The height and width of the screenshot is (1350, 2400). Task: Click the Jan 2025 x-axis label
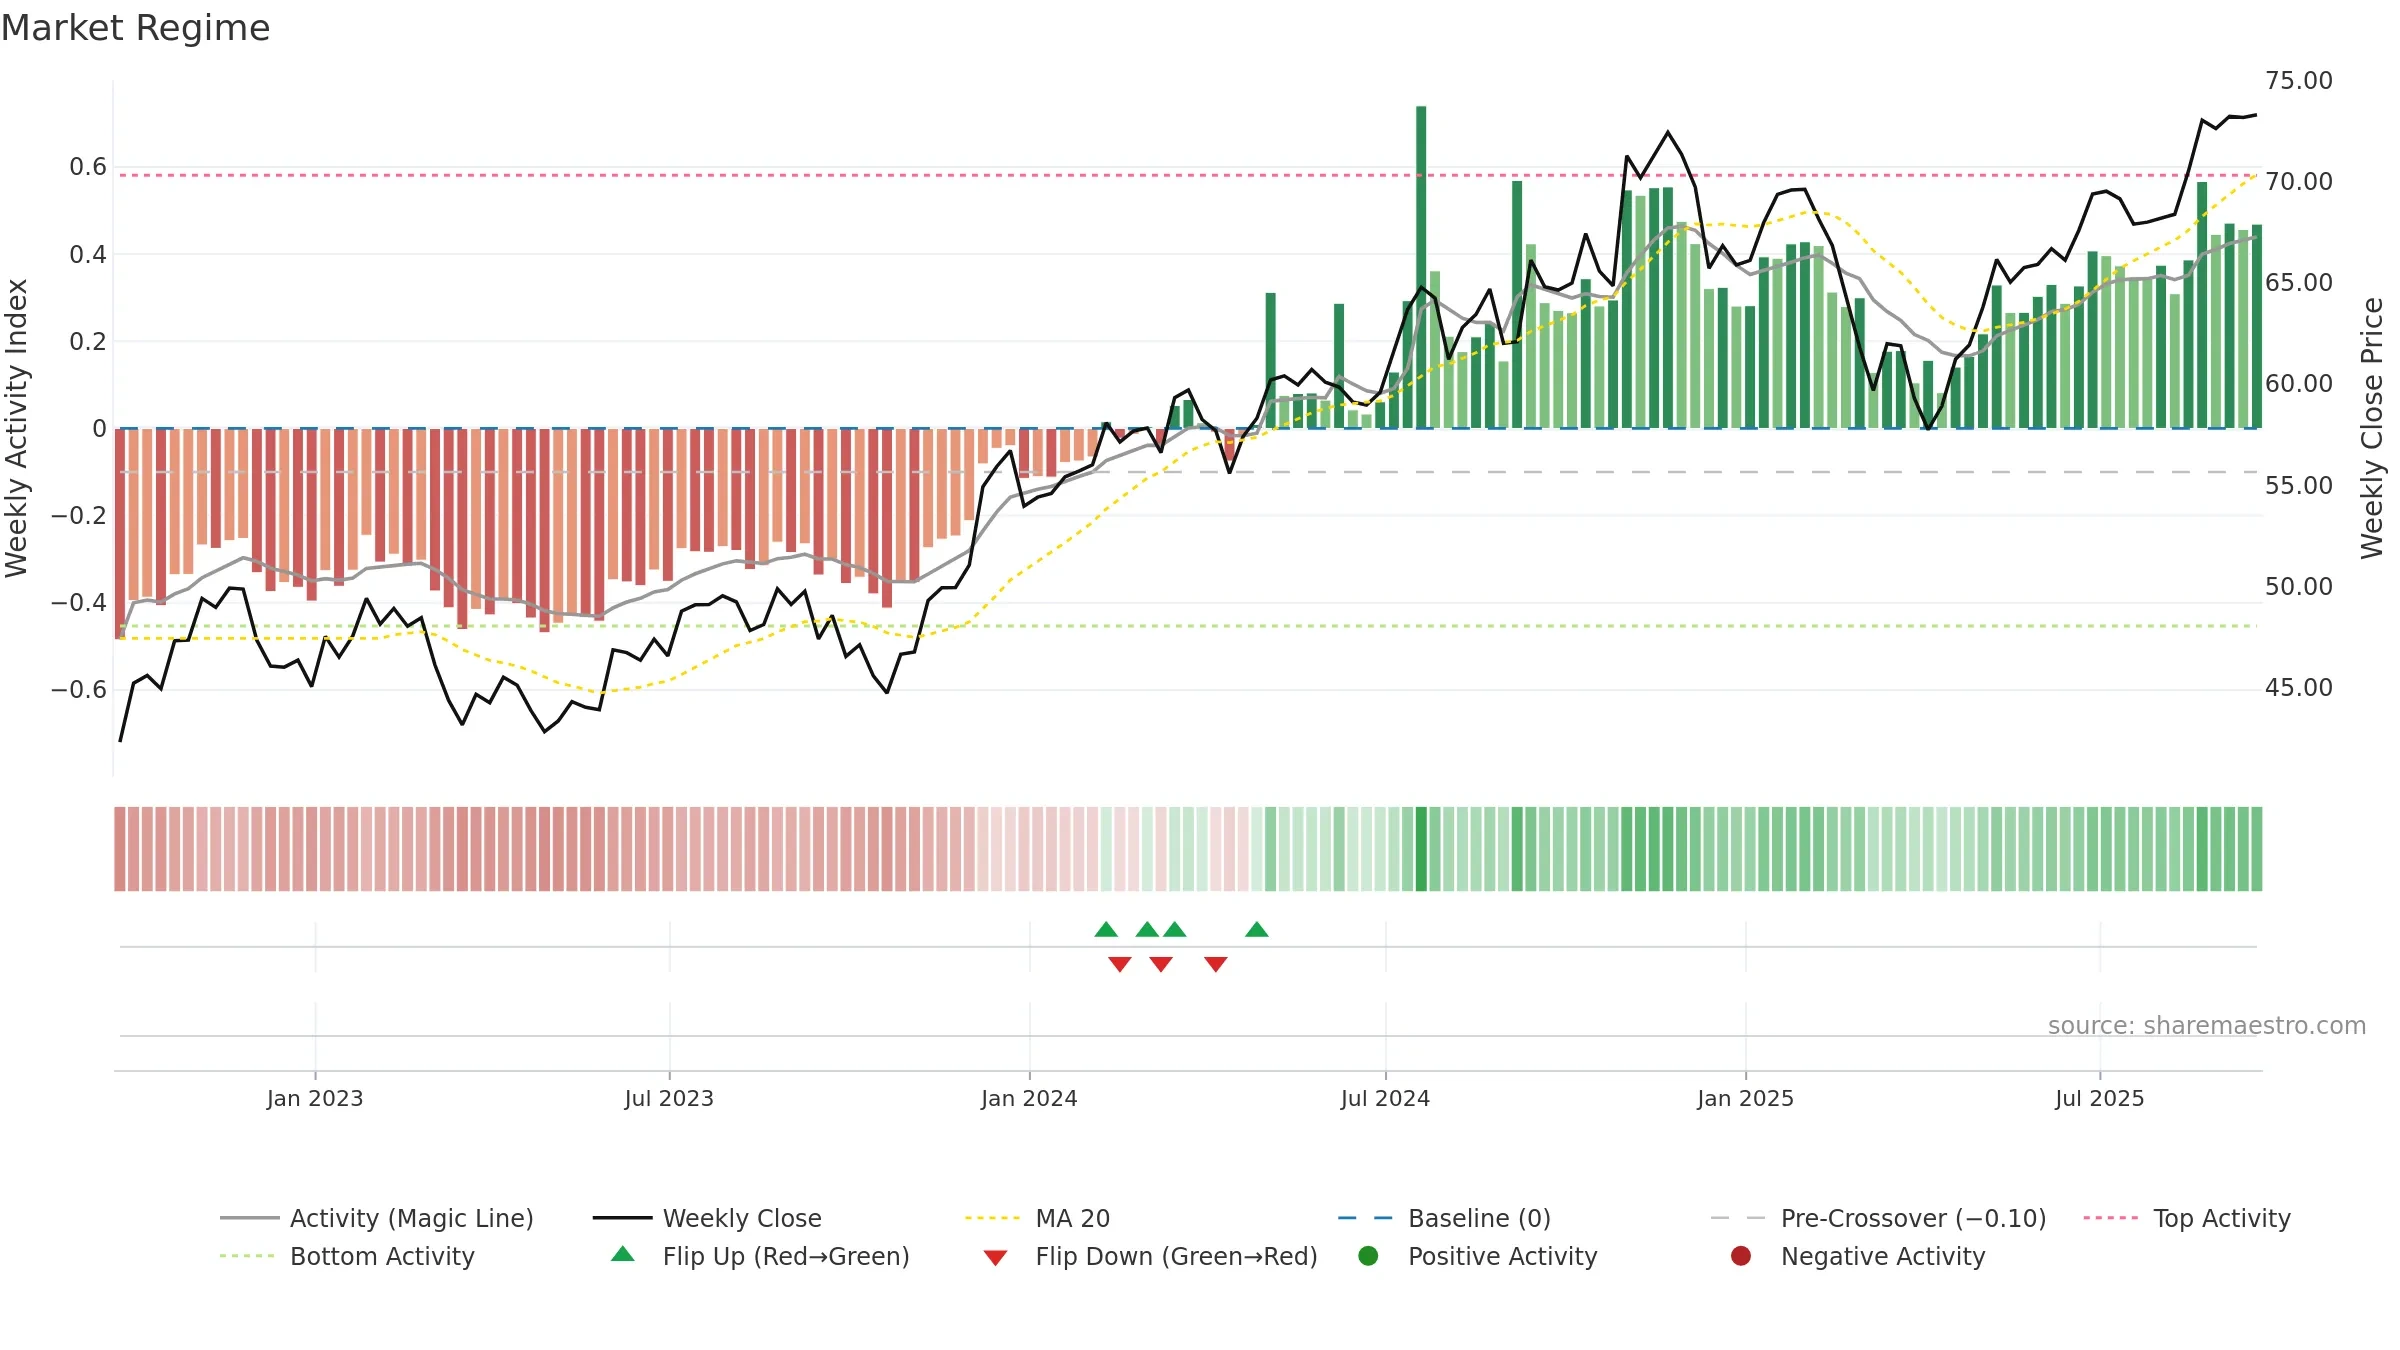1745,1098
